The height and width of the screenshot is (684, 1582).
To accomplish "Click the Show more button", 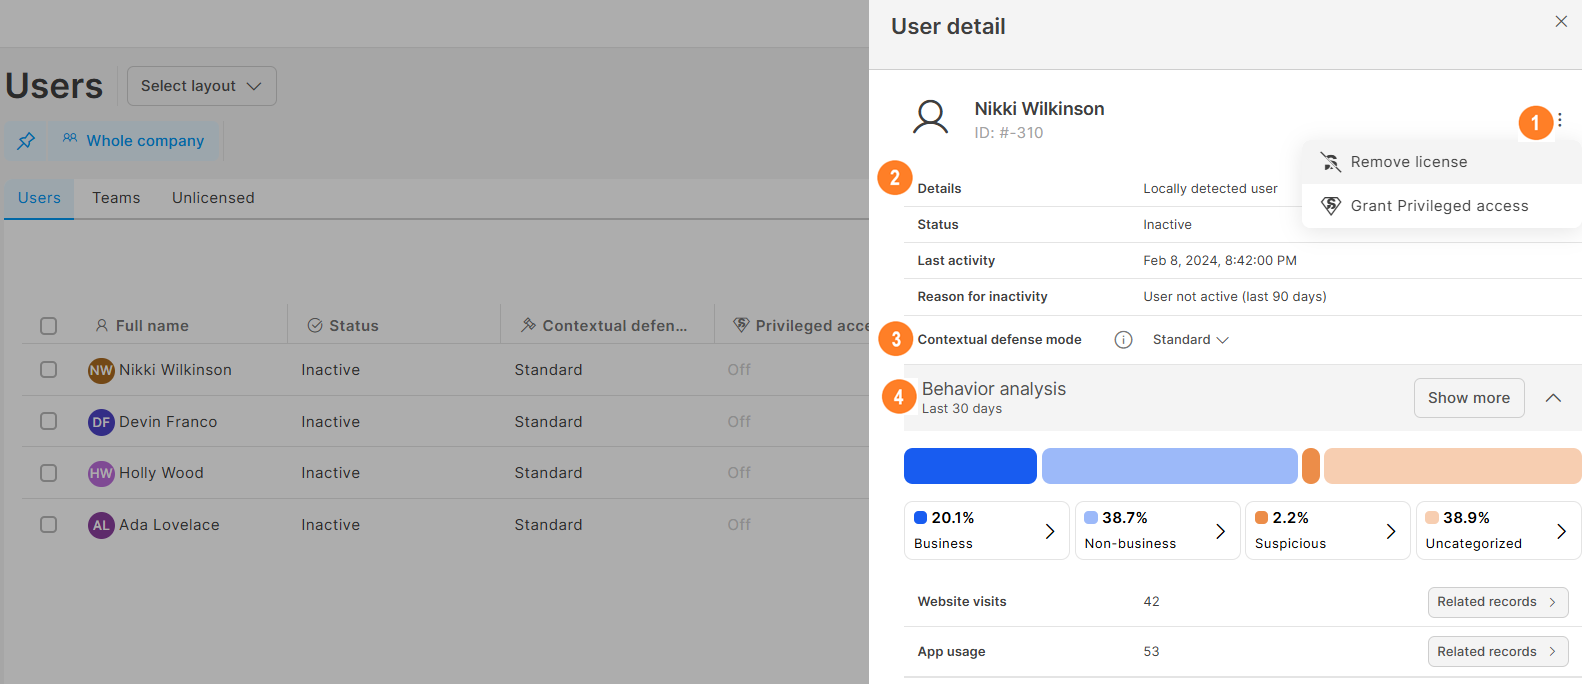I will [1468, 398].
